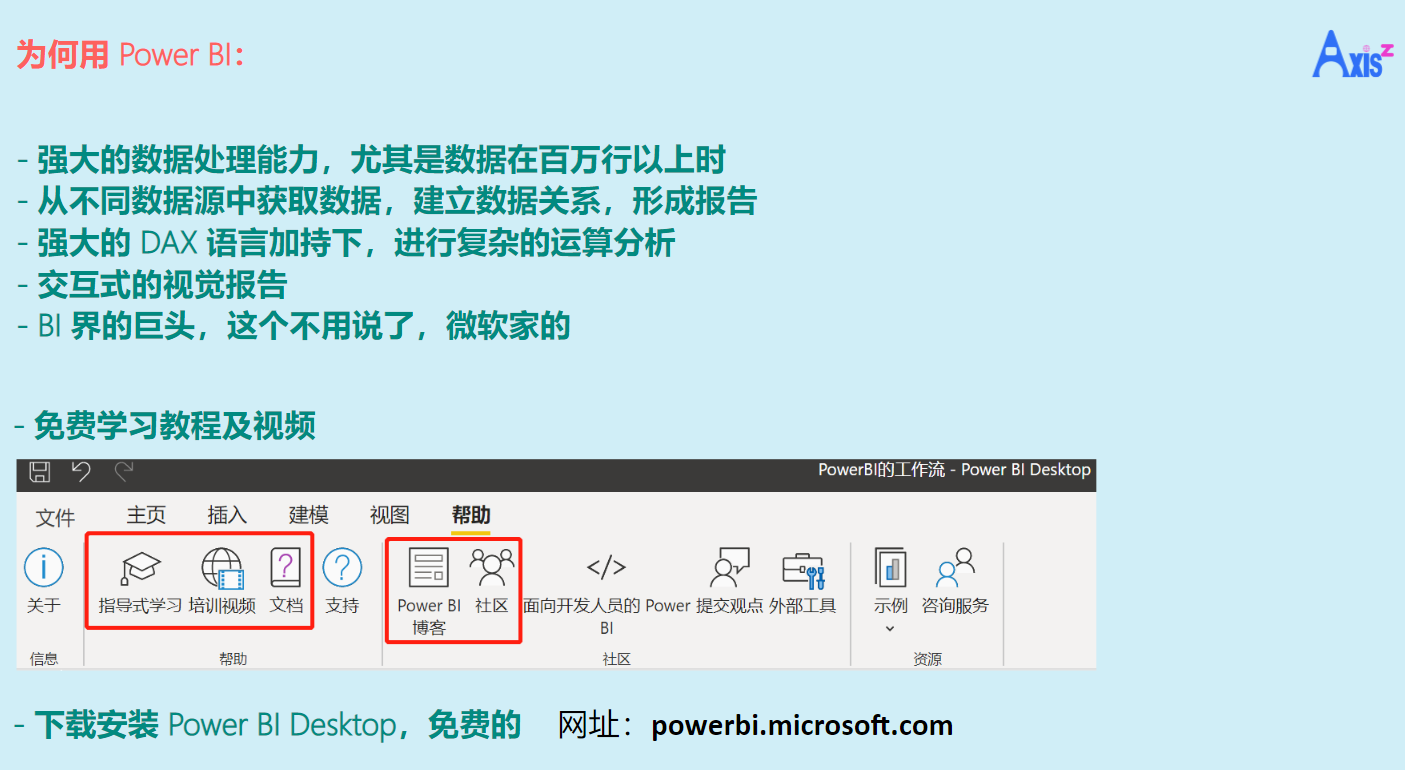The width and height of the screenshot is (1405, 770).
Task: Click the 从不同数据源中获取数据 bullet
Action: (x=387, y=202)
